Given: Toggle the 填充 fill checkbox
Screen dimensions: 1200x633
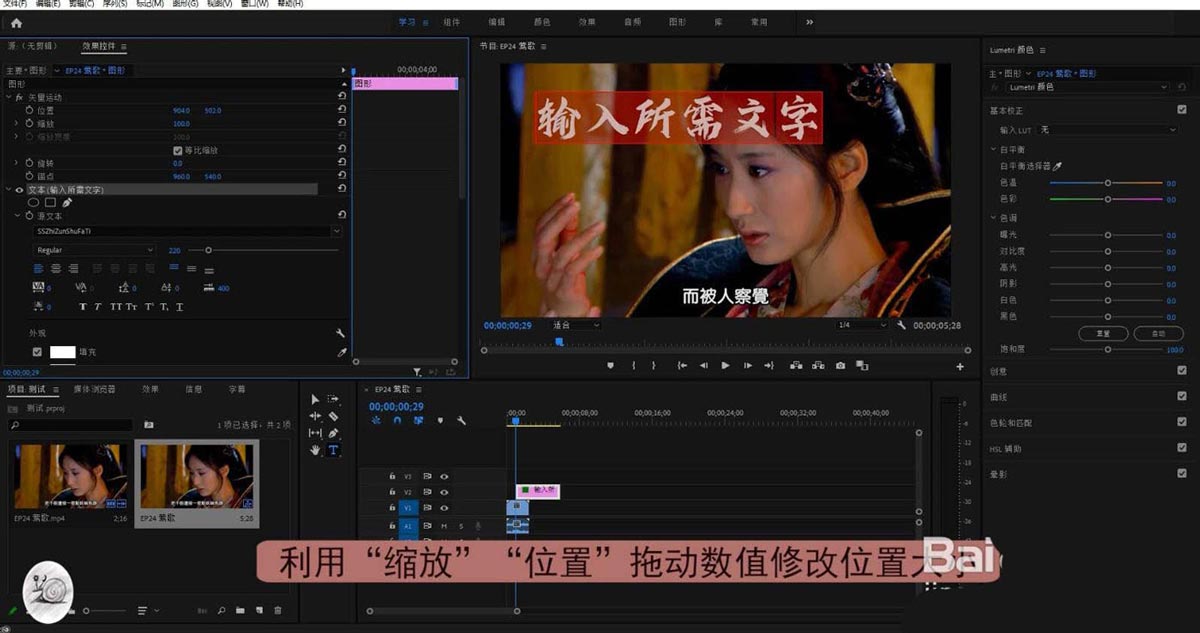Looking at the screenshot, I should point(37,352).
